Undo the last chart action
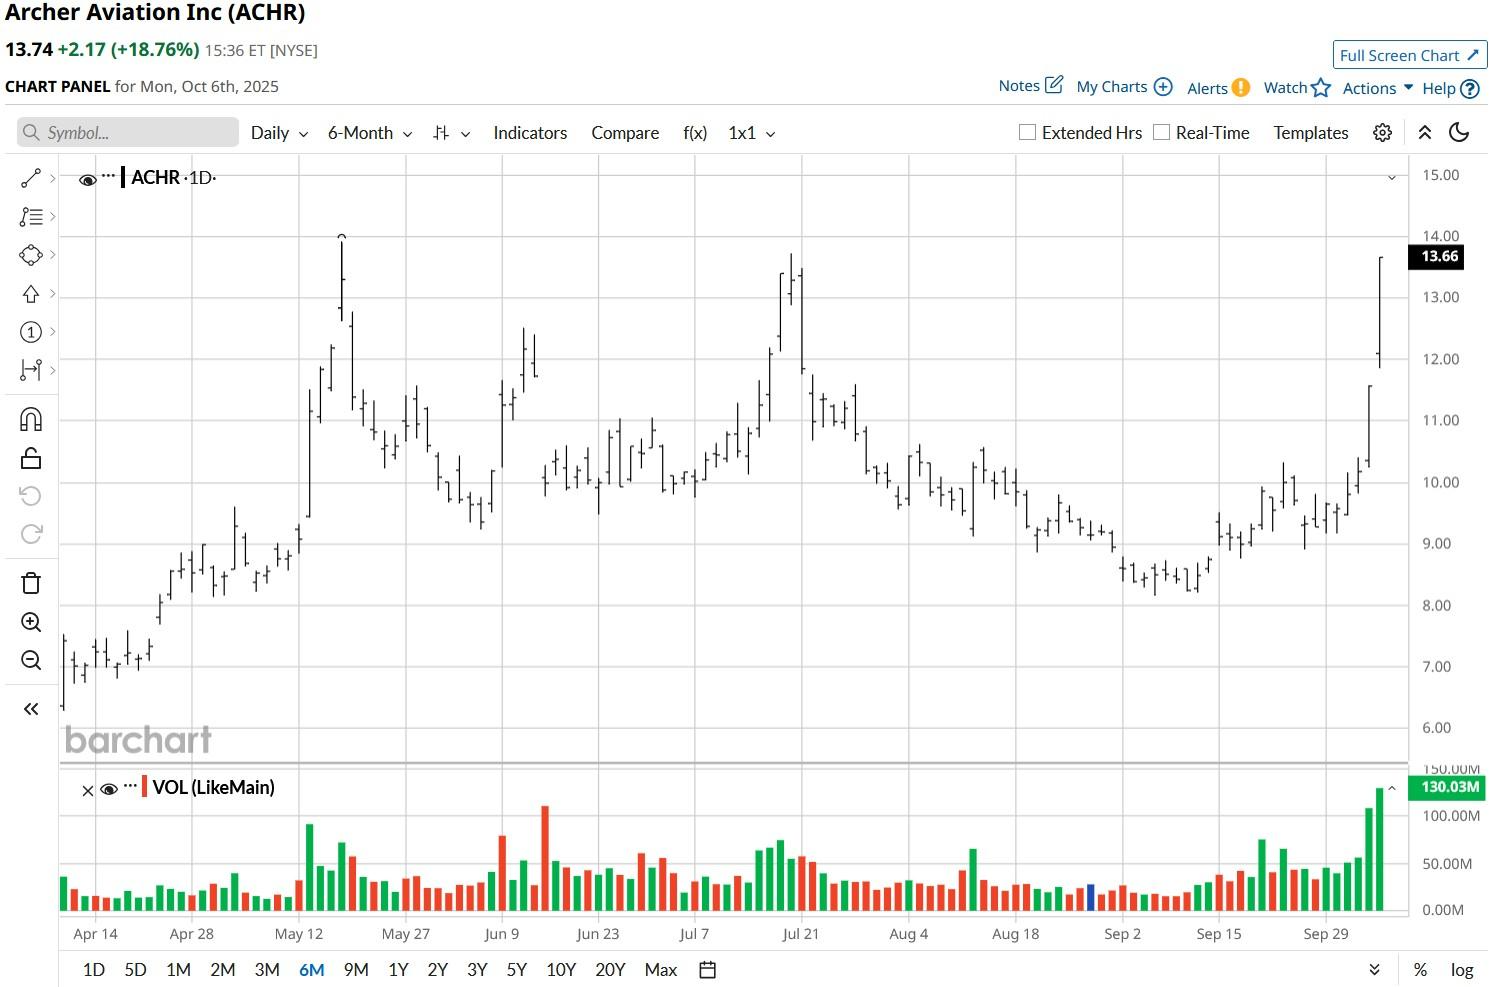Image resolution: width=1492 pixels, height=987 pixels. [x=31, y=496]
